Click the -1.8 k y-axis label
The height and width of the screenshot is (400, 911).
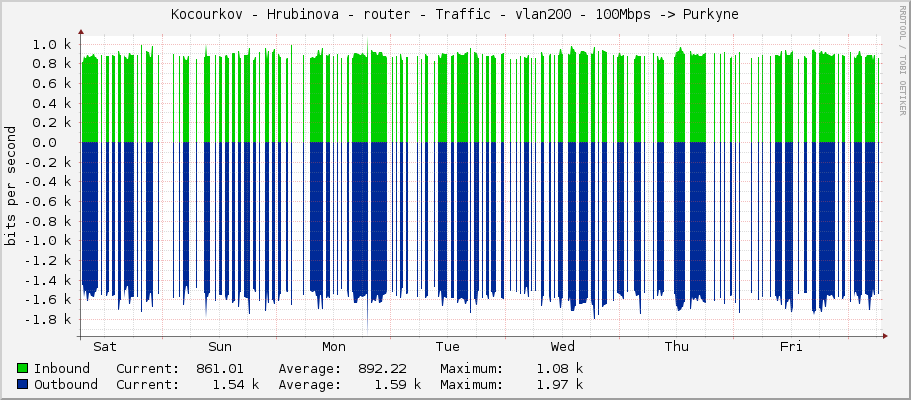pos(49,320)
